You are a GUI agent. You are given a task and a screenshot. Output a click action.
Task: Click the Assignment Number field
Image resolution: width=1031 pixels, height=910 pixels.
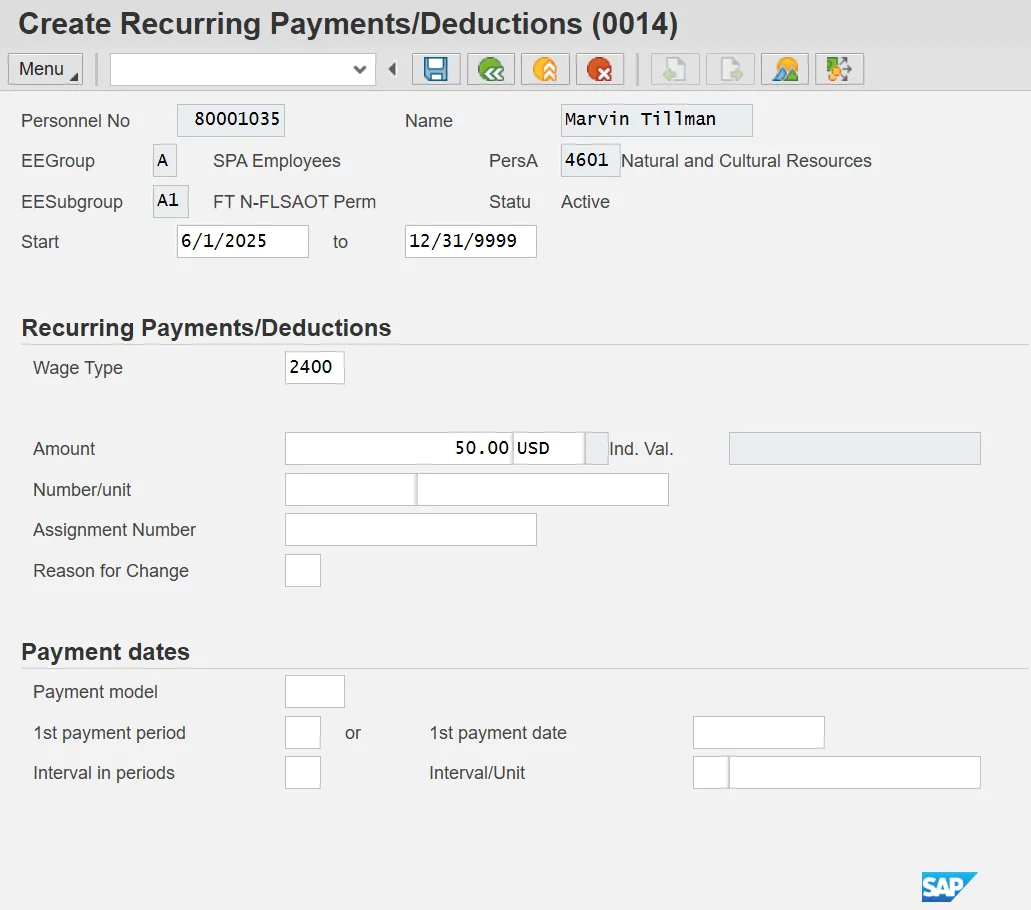(x=410, y=530)
